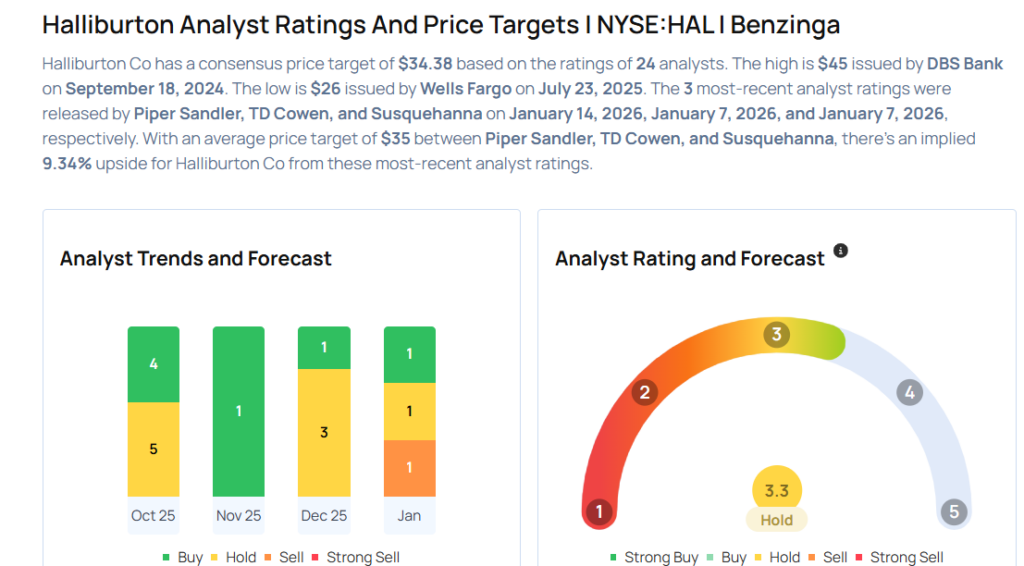Select the Oct 25 yellow Hold bar segment

(154, 449)
